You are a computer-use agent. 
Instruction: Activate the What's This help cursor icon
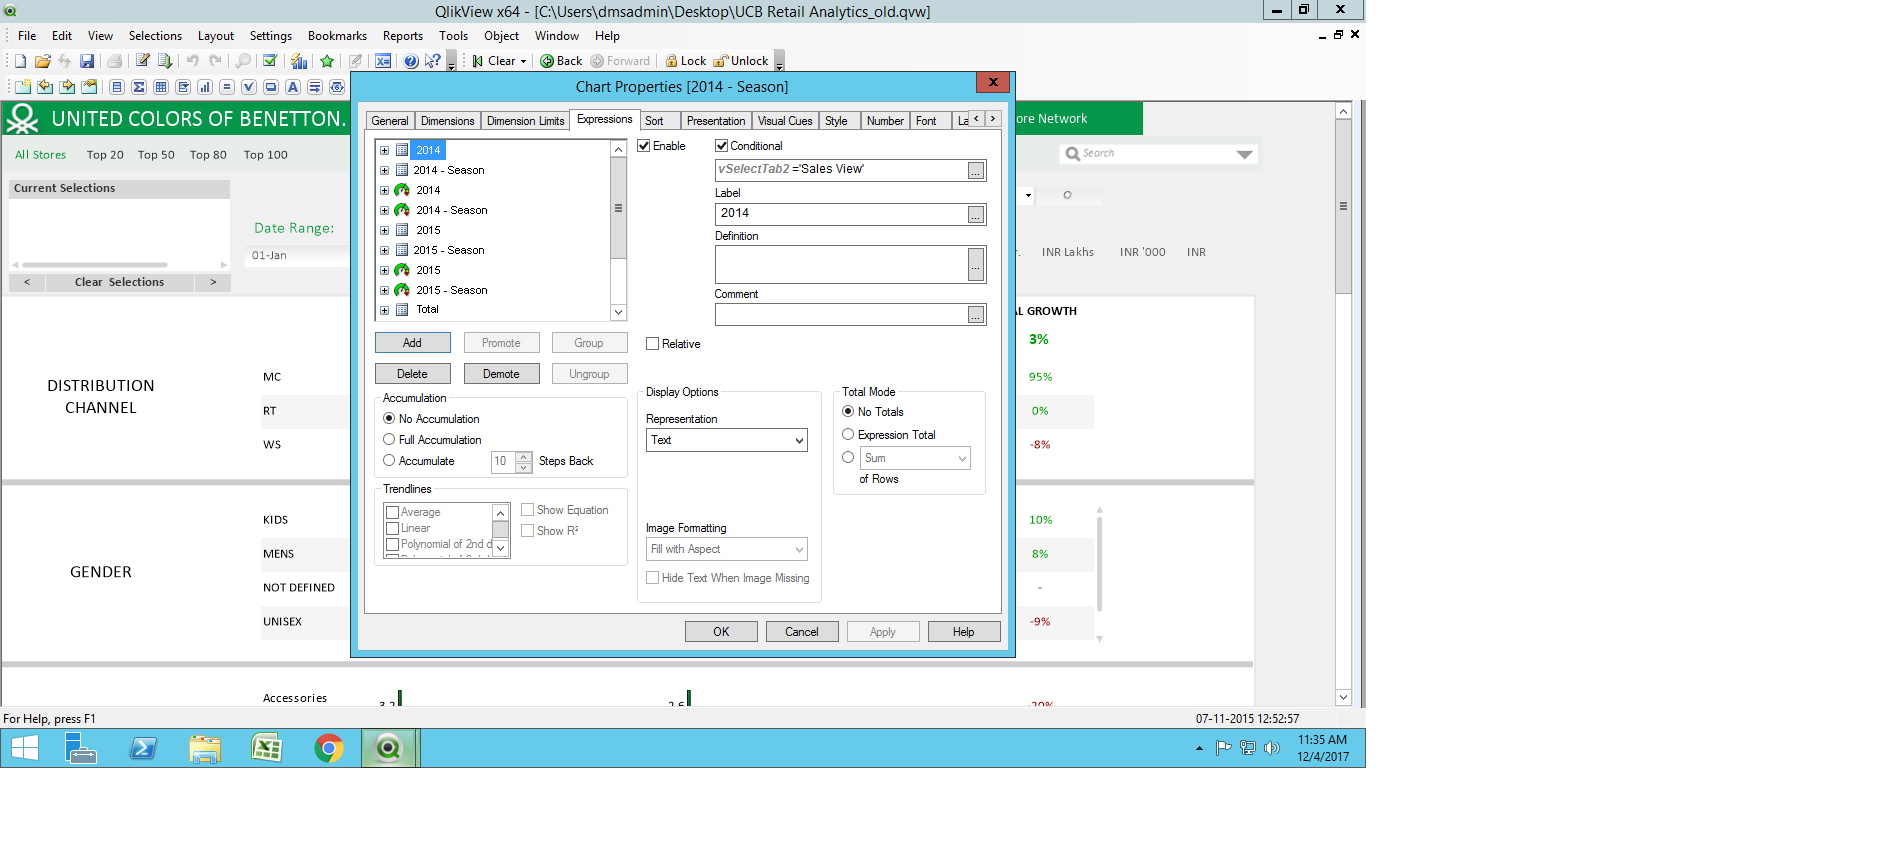[433, 61]
